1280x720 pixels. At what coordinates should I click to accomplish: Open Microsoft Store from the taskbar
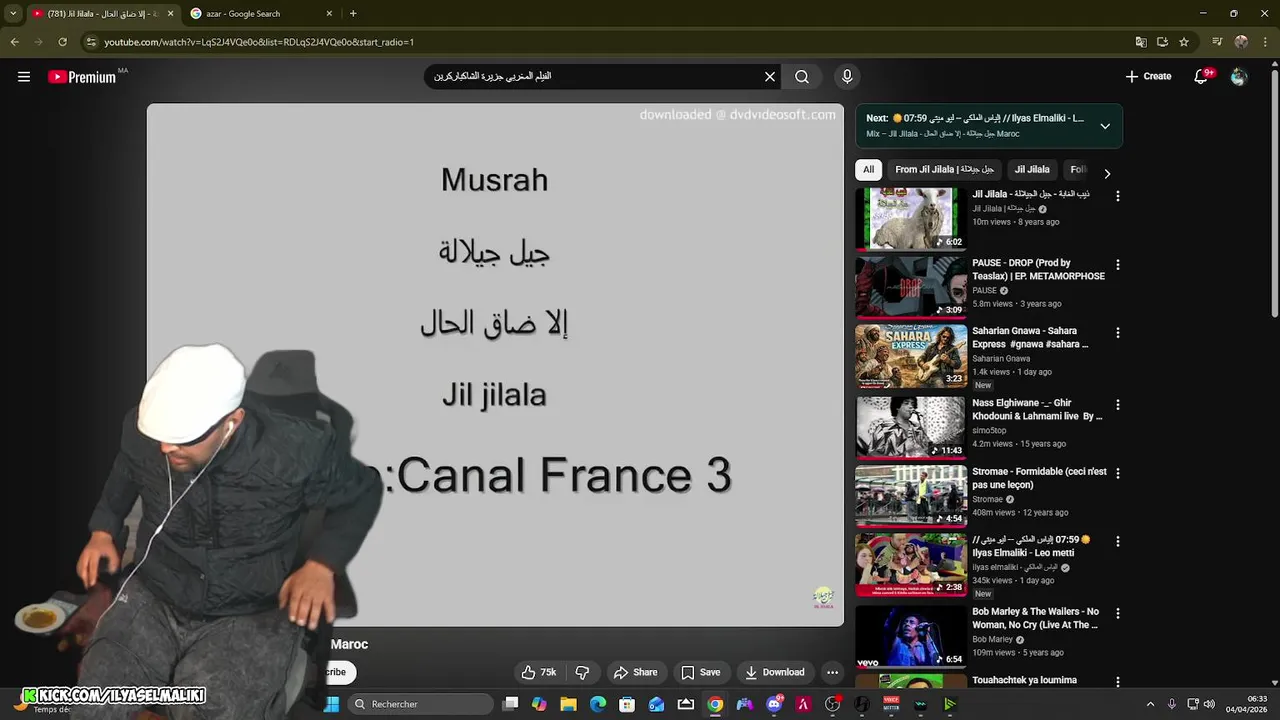pyautogui.click(x=627, y=704)
